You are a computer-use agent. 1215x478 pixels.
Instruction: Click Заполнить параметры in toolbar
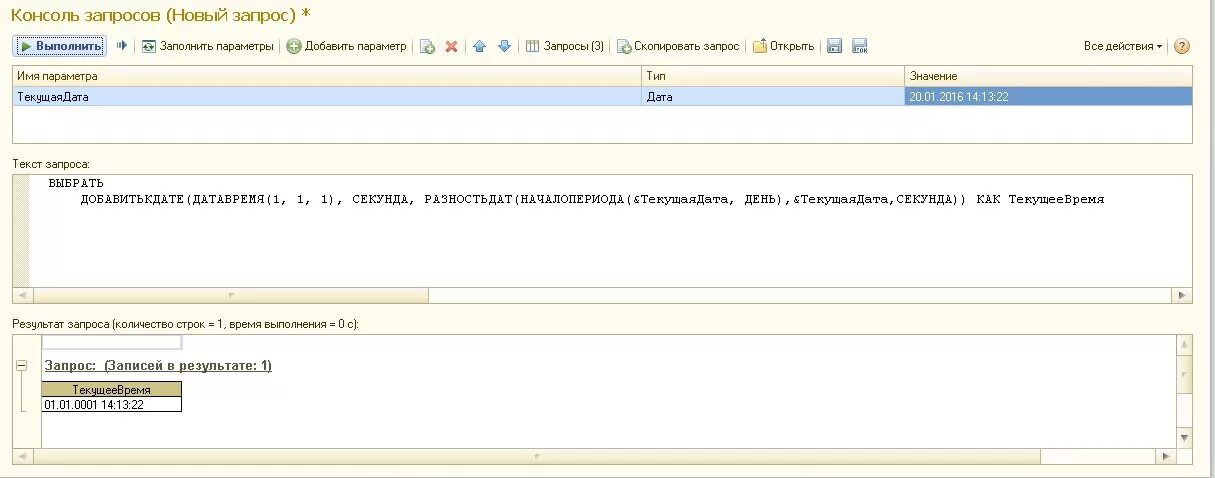[207, 46]
